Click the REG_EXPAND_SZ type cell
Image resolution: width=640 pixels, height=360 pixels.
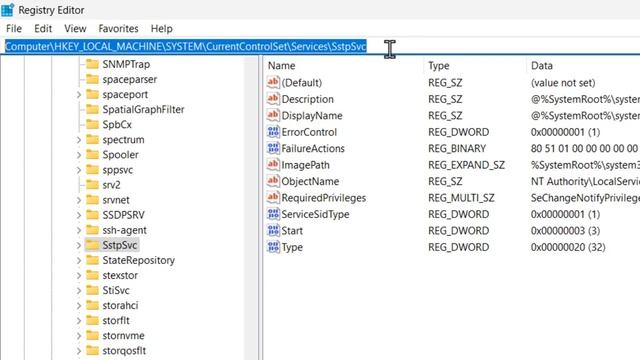coord(466,165)
